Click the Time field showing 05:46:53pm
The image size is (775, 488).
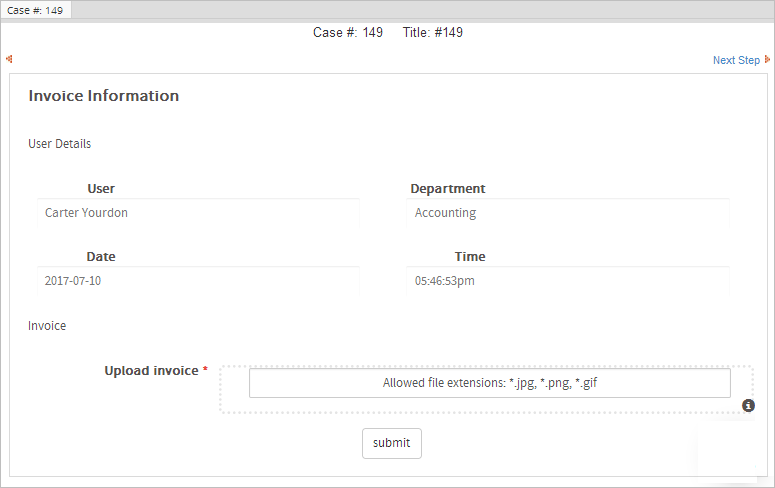click(568, 281)
